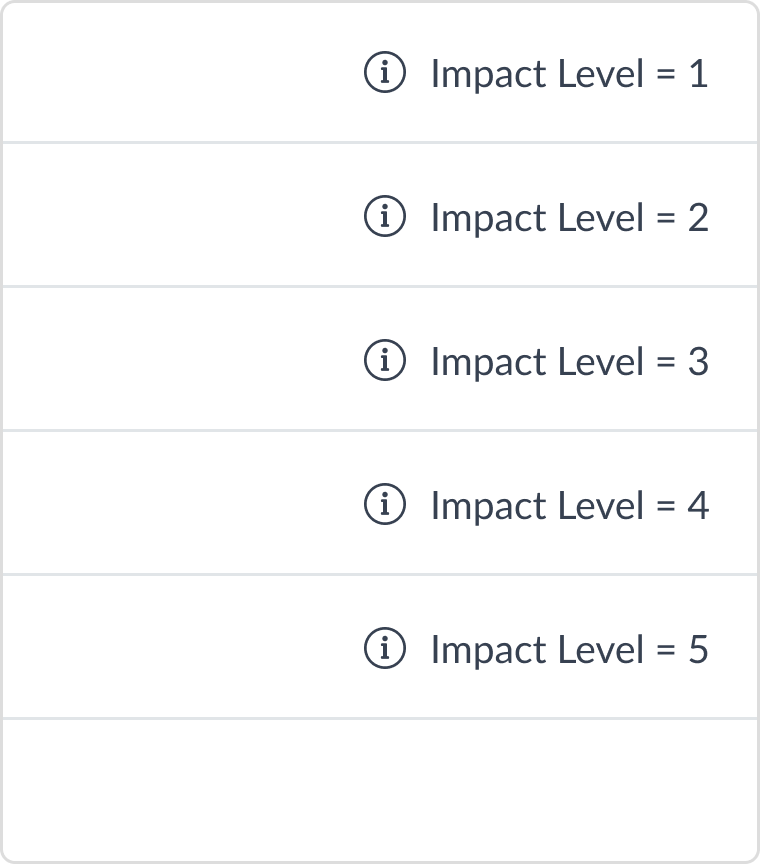760x864 pixels.
Task: Choose the Impact Level = 2 label
Action: tap(568, 218)
